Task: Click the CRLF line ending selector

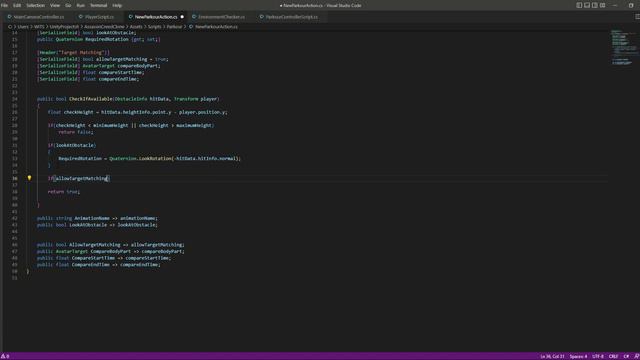Action: (613, 356)
